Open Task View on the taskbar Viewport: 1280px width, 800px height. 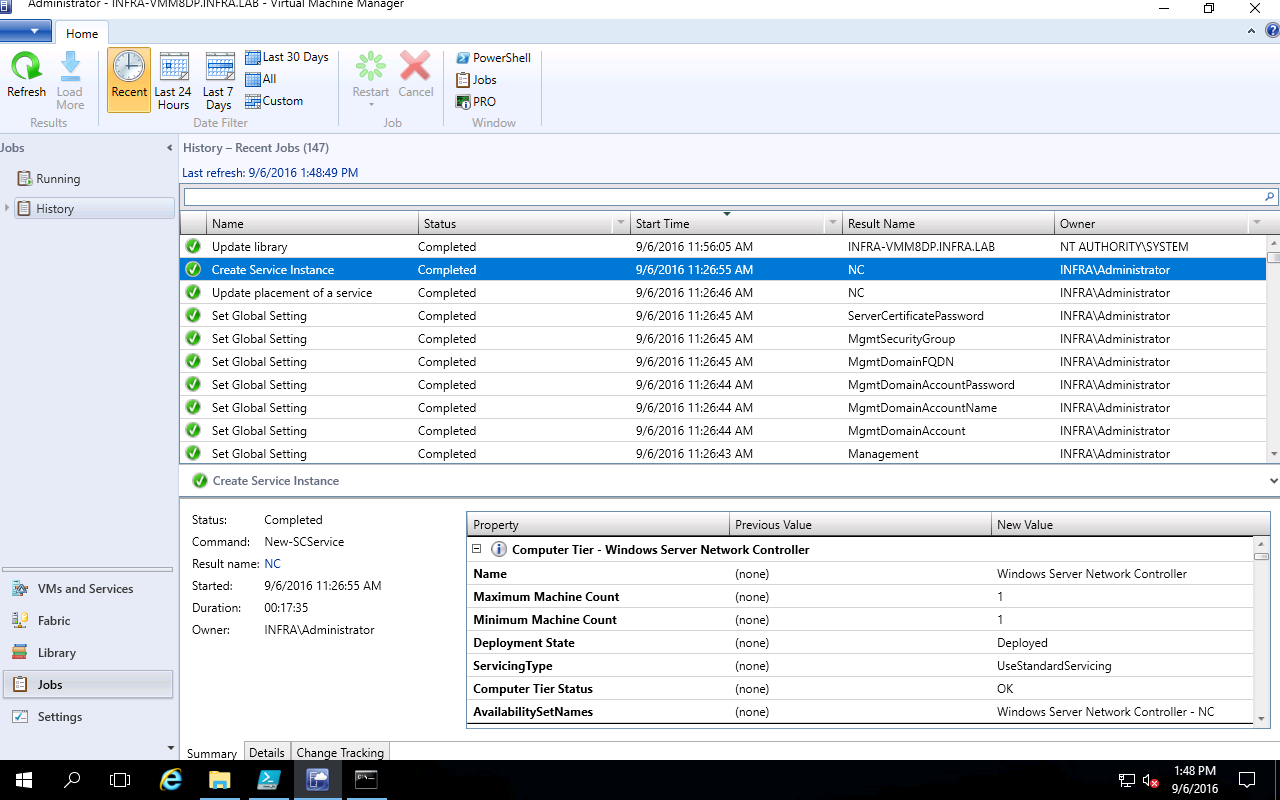[x=120, y=780]
